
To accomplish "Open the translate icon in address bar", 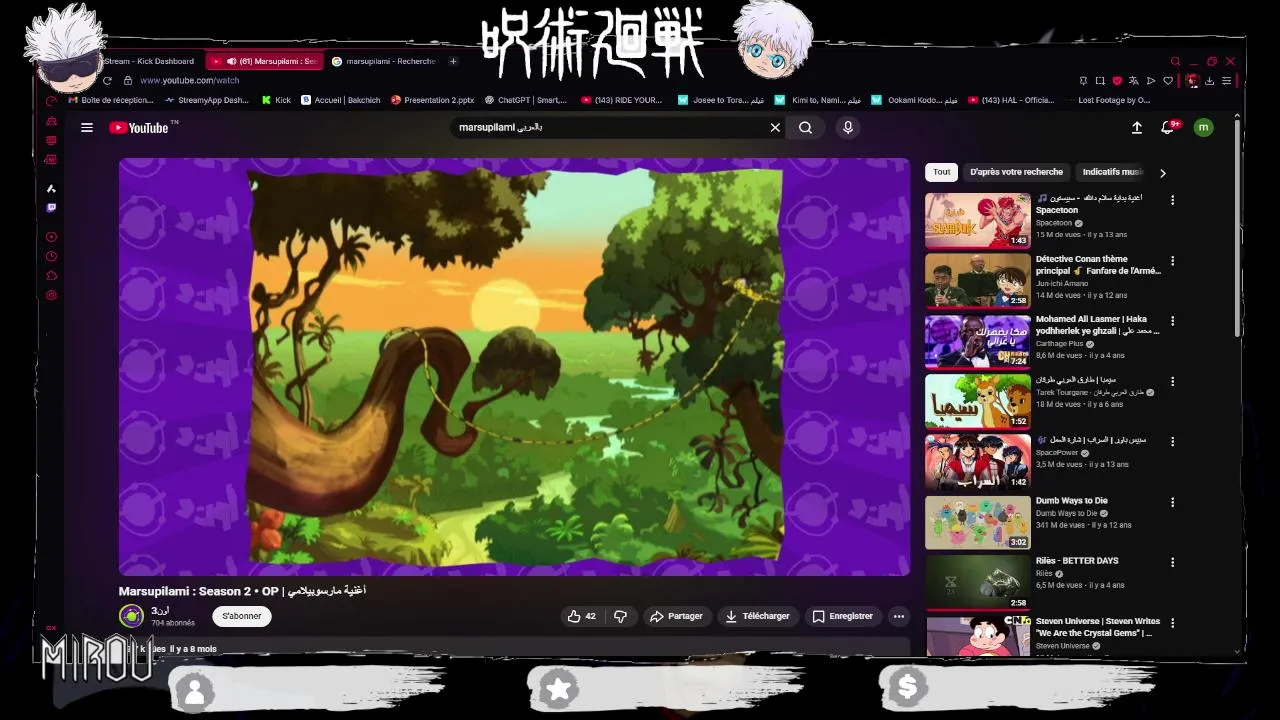I will click(1134, 81).
